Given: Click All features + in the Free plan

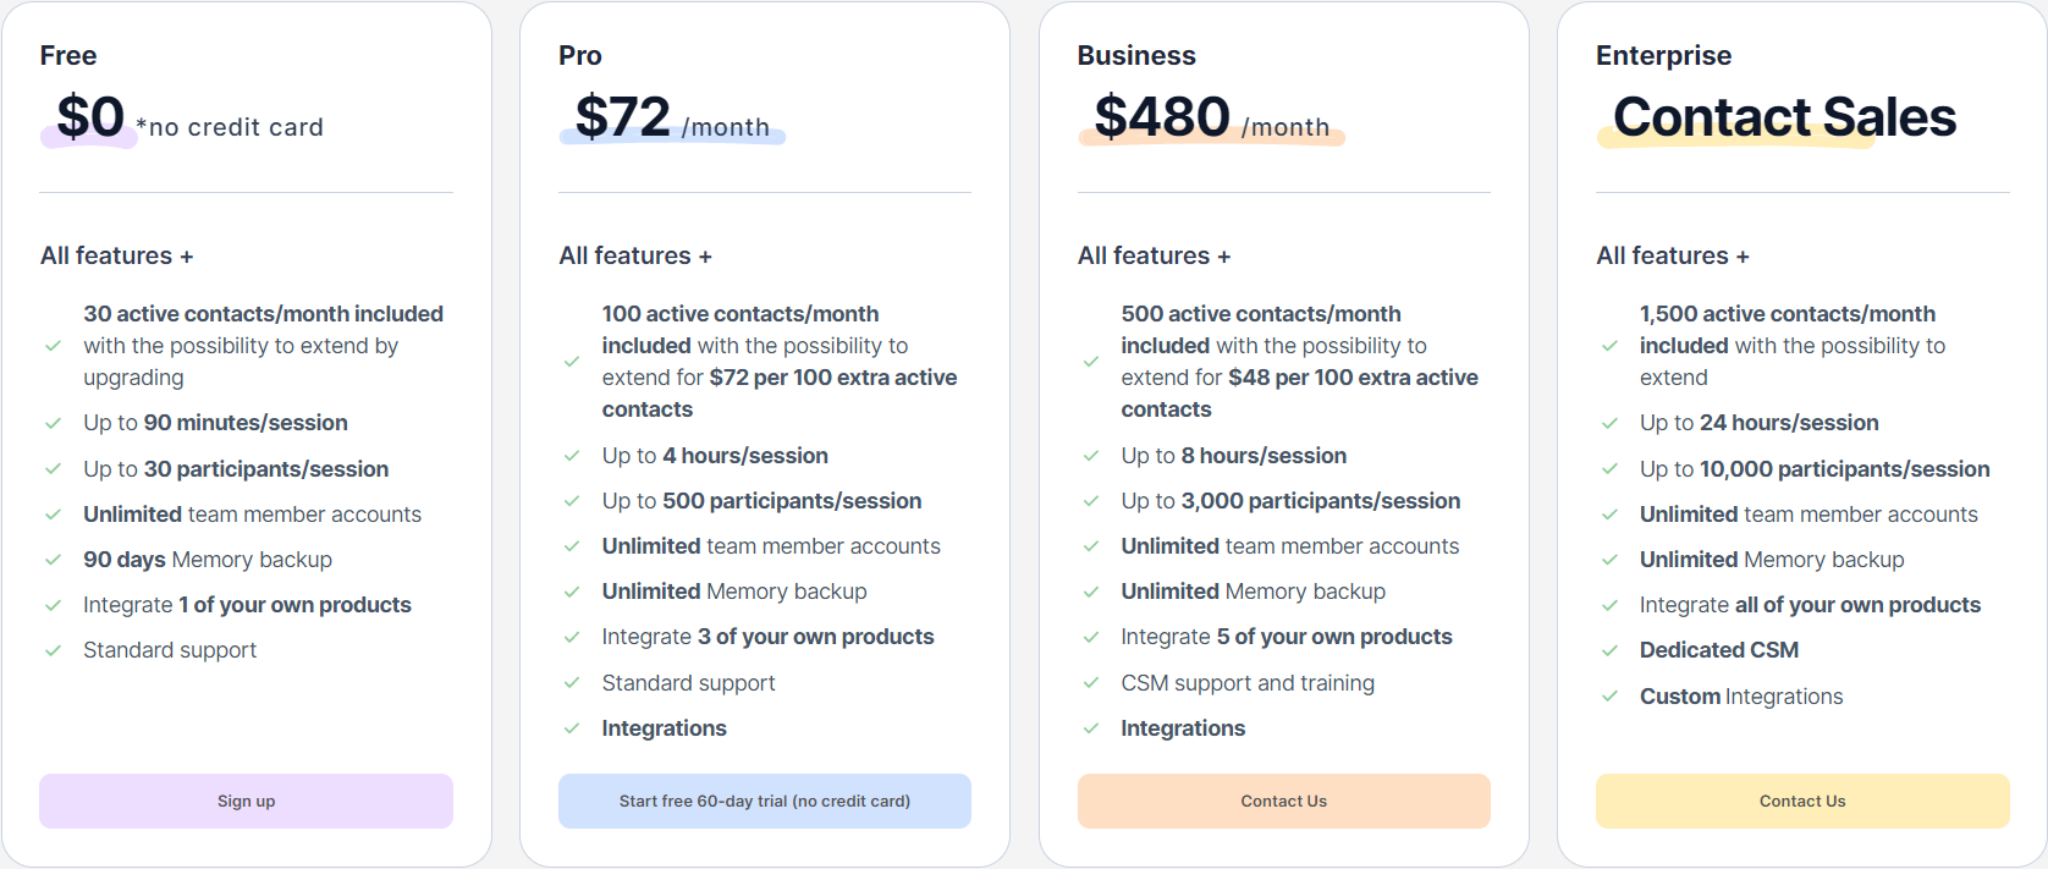Looking at the screenshot, I should point(116,256).
